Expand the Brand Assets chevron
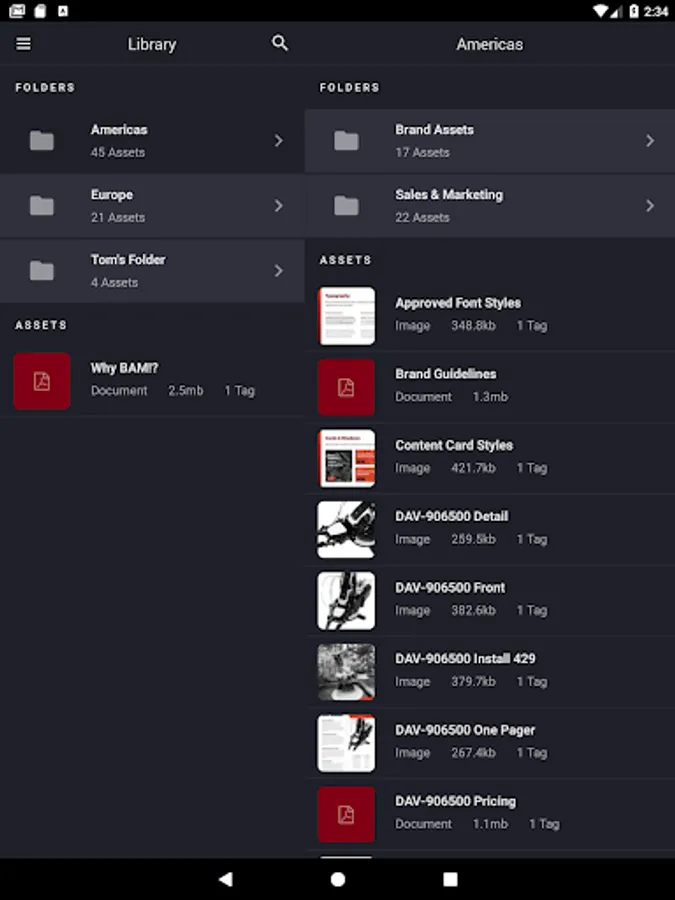Viewport: 675px width, 900px height. [650, 141]
